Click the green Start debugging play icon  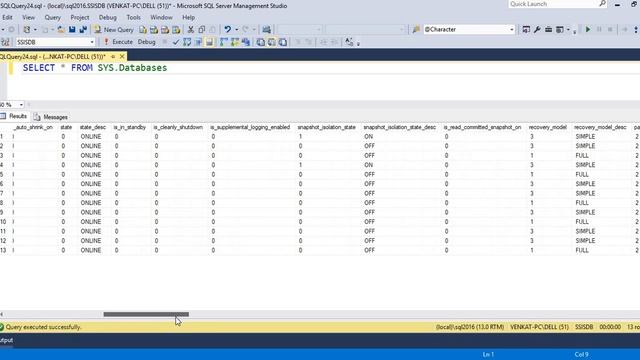click(x=588, y=29)
